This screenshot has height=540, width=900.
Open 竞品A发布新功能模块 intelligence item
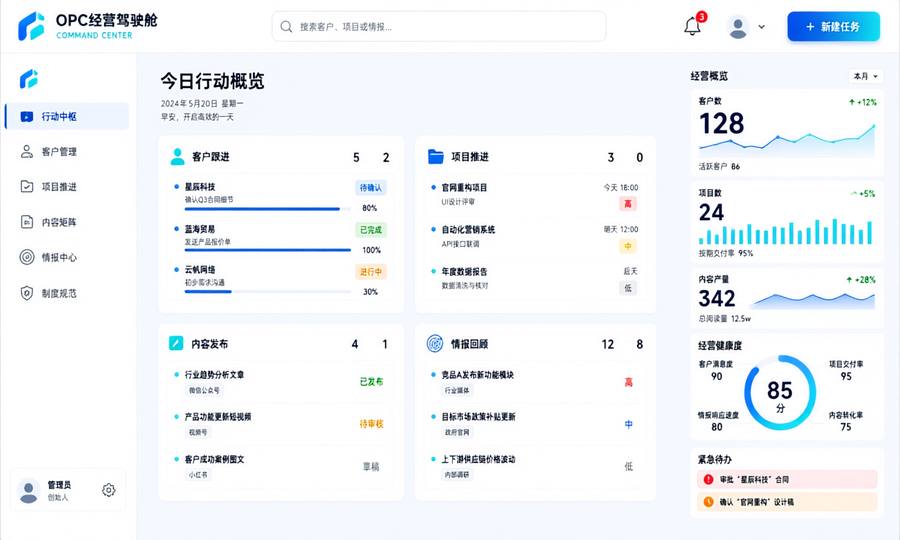(x=537, y=382)
